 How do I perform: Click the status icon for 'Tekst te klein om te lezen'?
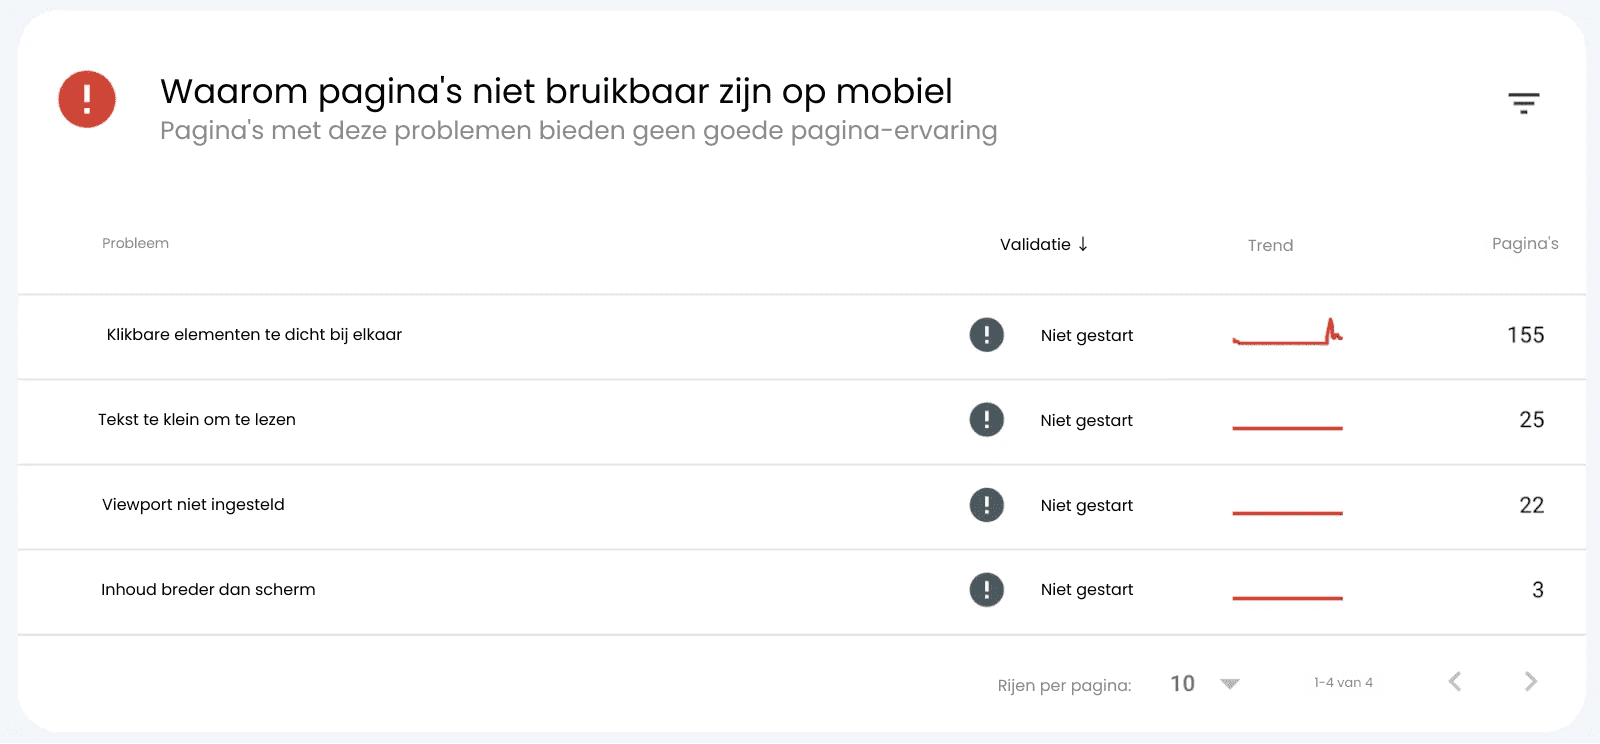986,420
